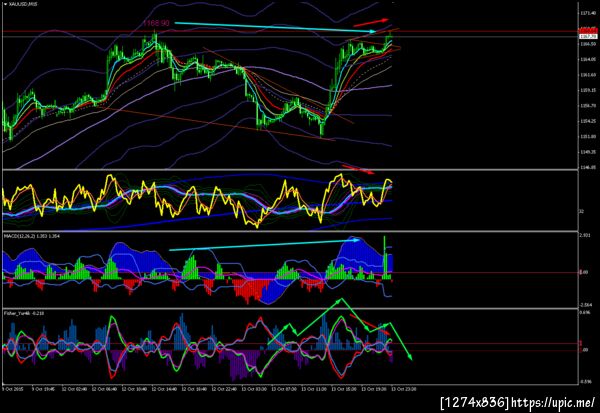
Task: Click the 1154.25 value on the price axis
Action: tap(588, 121)
